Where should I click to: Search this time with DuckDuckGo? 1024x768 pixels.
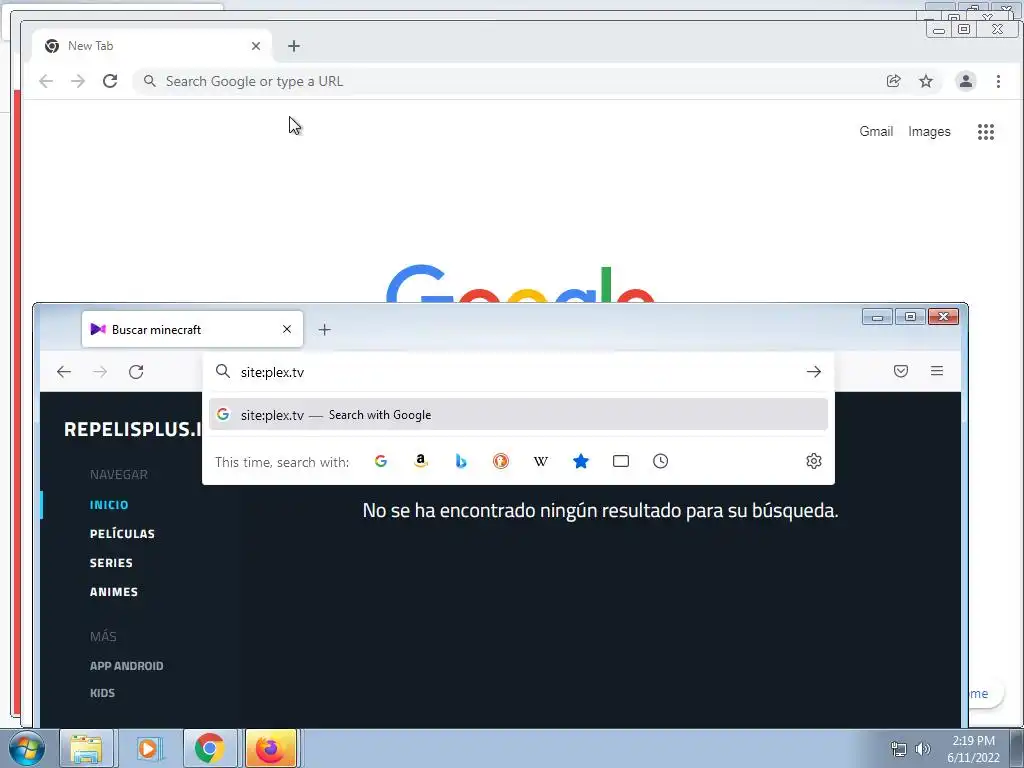[x=501, y=461]
